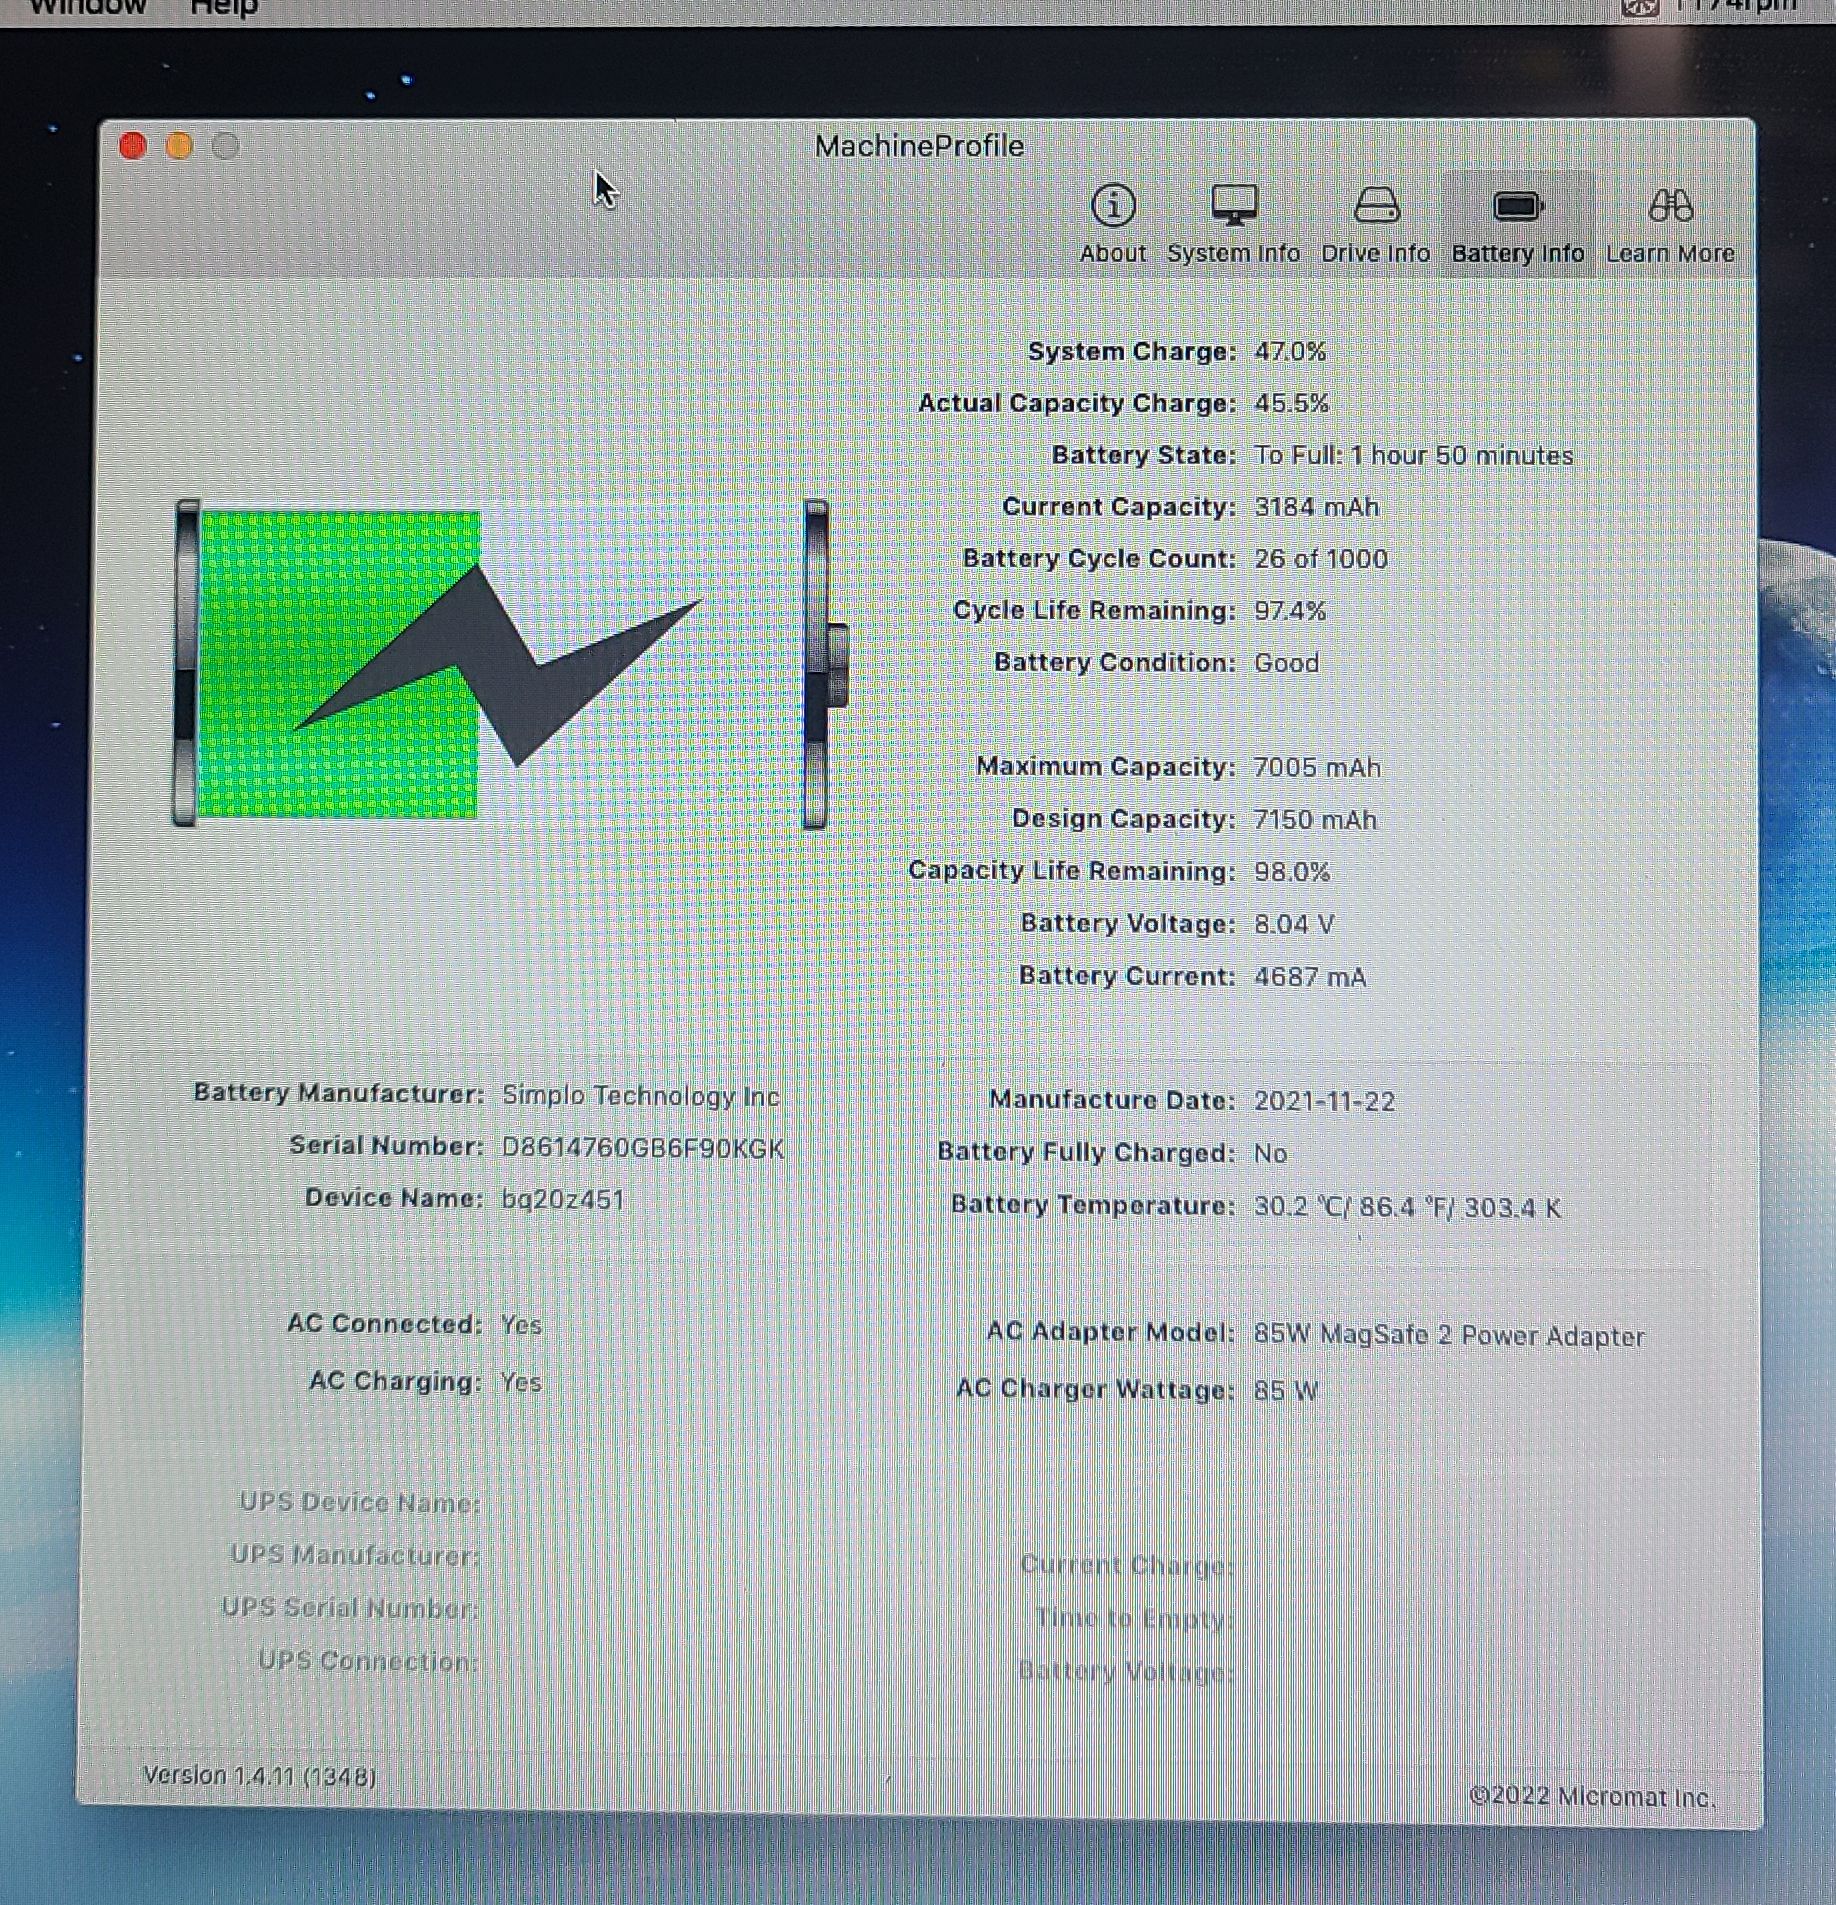The height and width of the screenshot is (1905, 1836).
Task: Click the battery terminal knob graphic
Action: point(835,664)
